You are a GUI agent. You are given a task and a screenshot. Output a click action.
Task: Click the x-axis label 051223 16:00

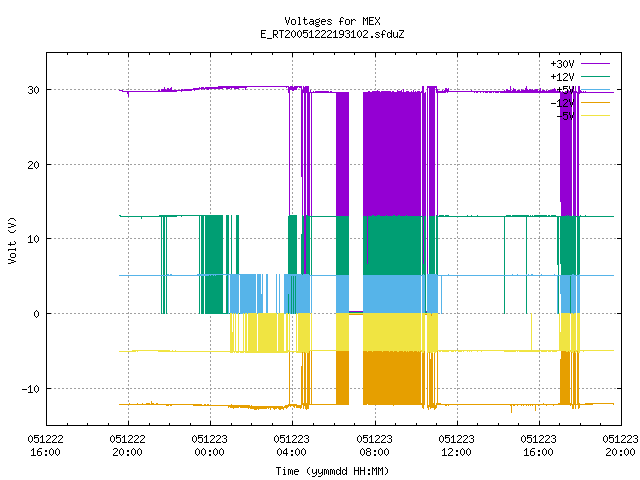[538, 446]
